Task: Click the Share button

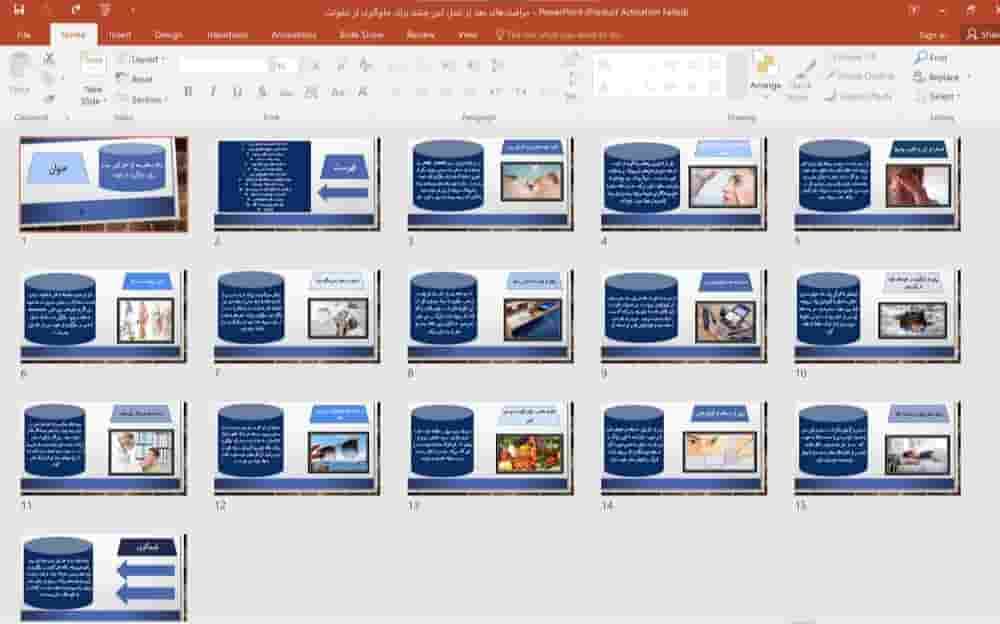Action: pos(983,34)
